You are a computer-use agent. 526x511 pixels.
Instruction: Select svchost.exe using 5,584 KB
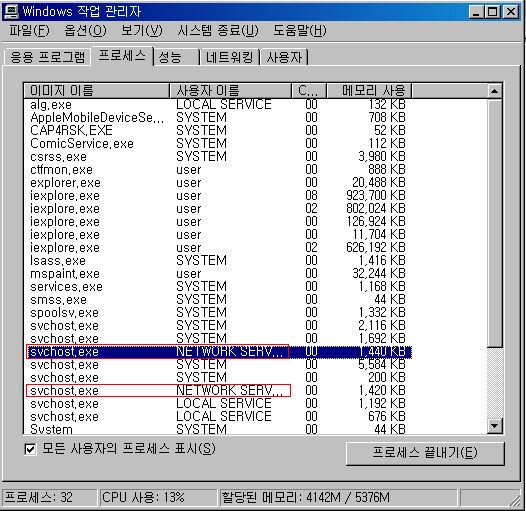[x=218, y=365]
